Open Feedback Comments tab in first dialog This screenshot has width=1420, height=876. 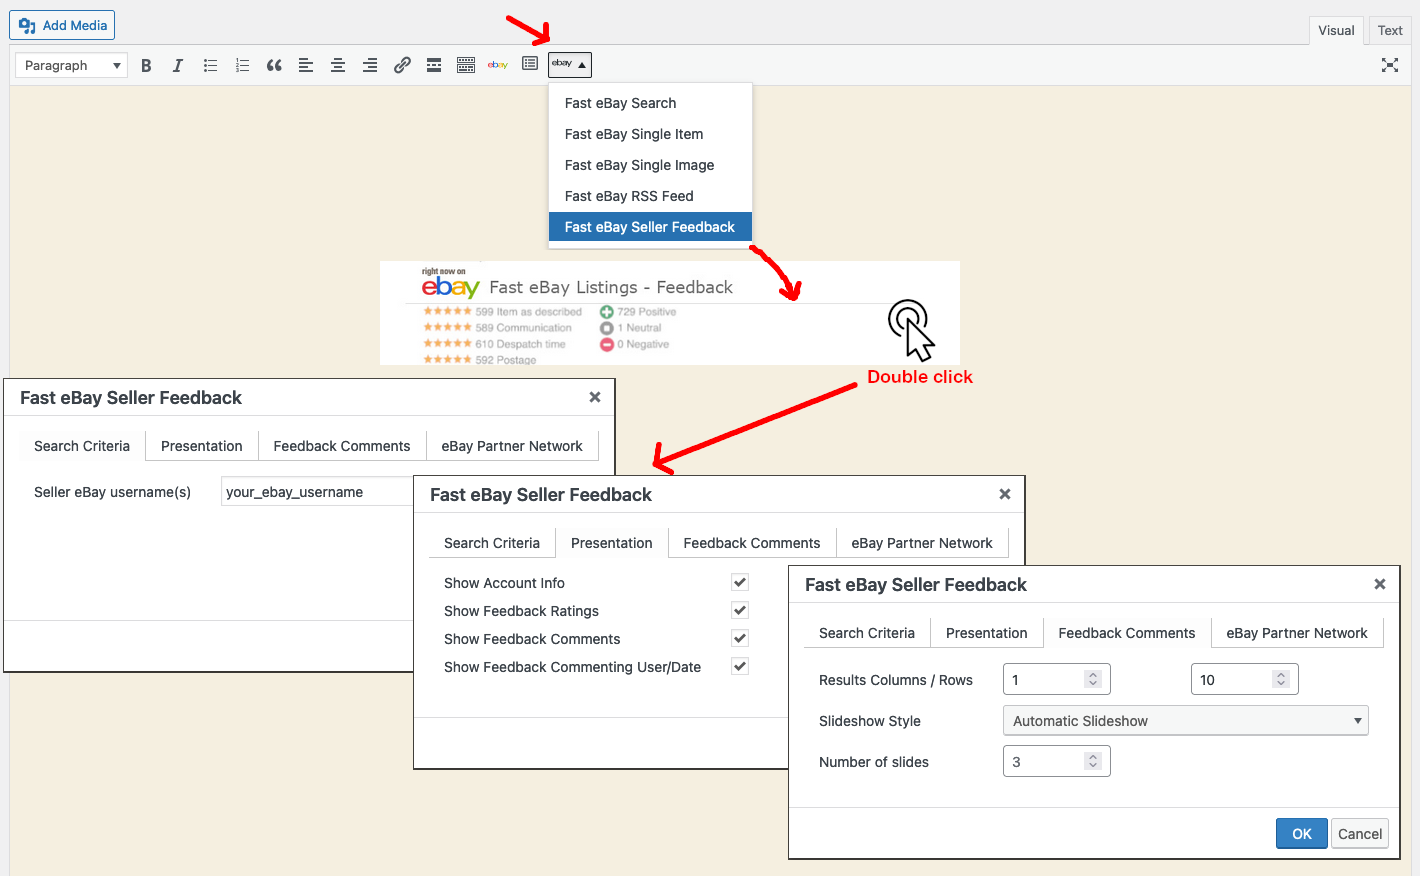click(x=342, y=446)
